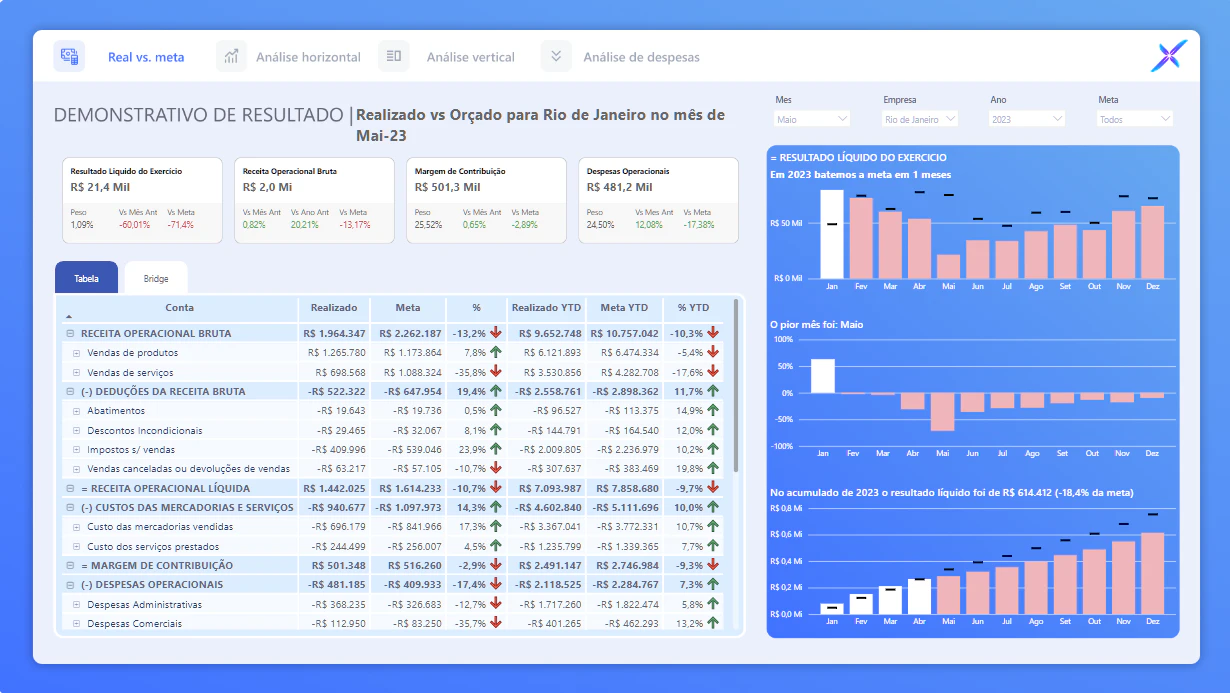Click red arrow in Vendas de serviços % column
This screenshot has width=1230, height=693.
click(495, 372)
